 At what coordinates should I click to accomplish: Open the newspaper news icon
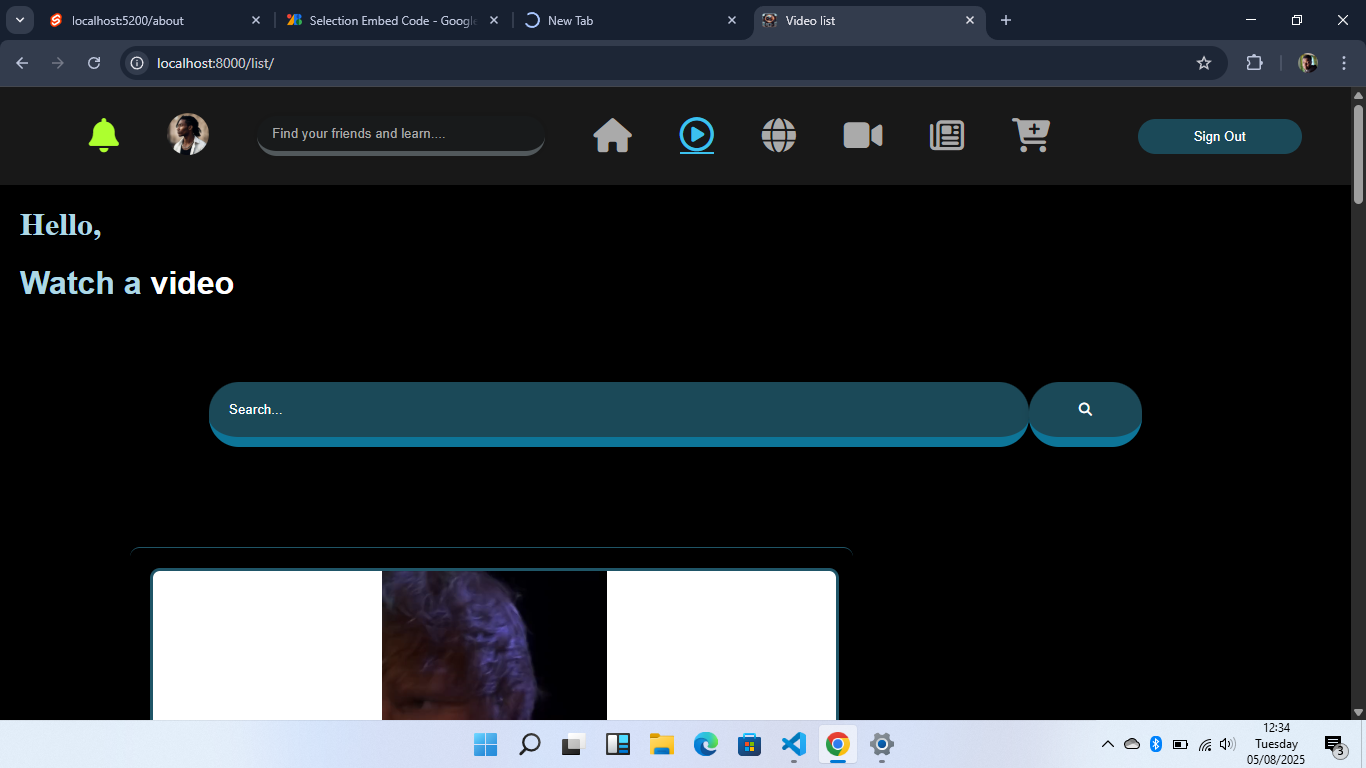click(946, 135)
